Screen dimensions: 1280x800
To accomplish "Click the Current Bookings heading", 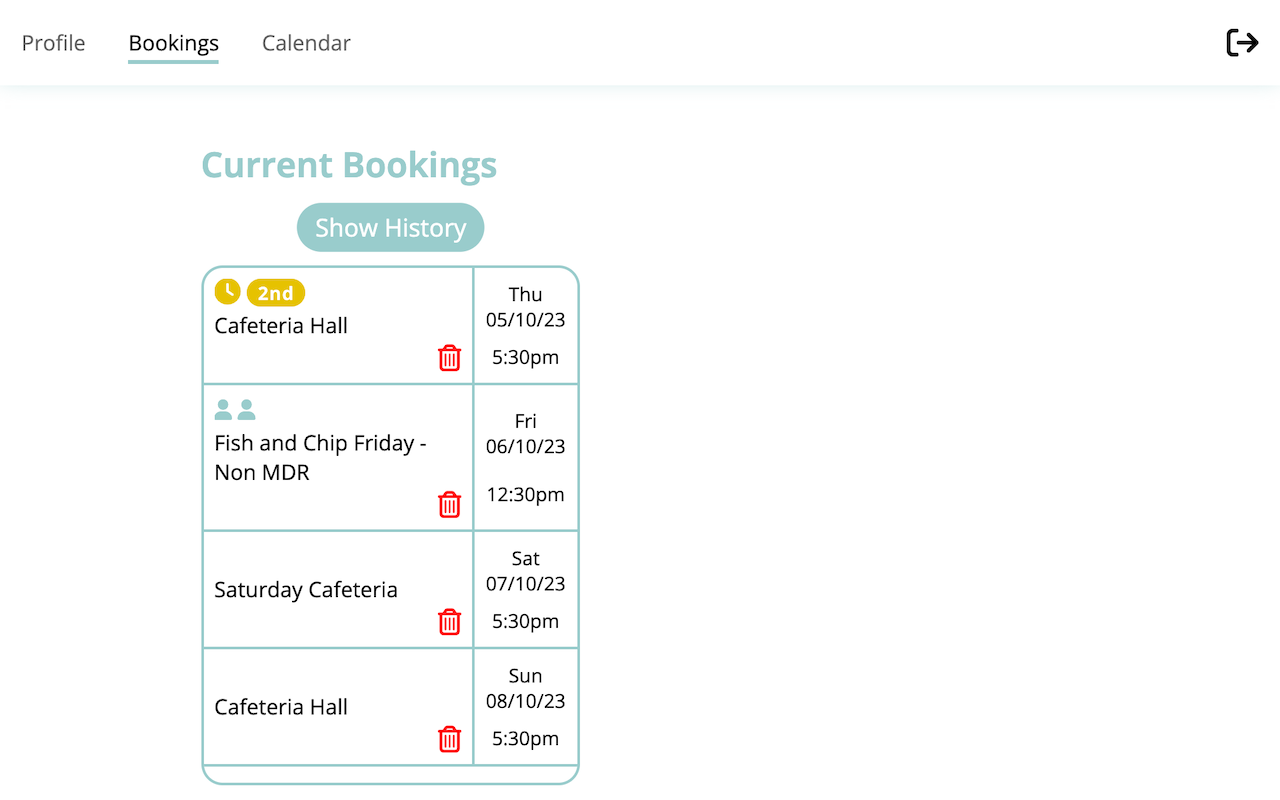I will coord(349,165).
